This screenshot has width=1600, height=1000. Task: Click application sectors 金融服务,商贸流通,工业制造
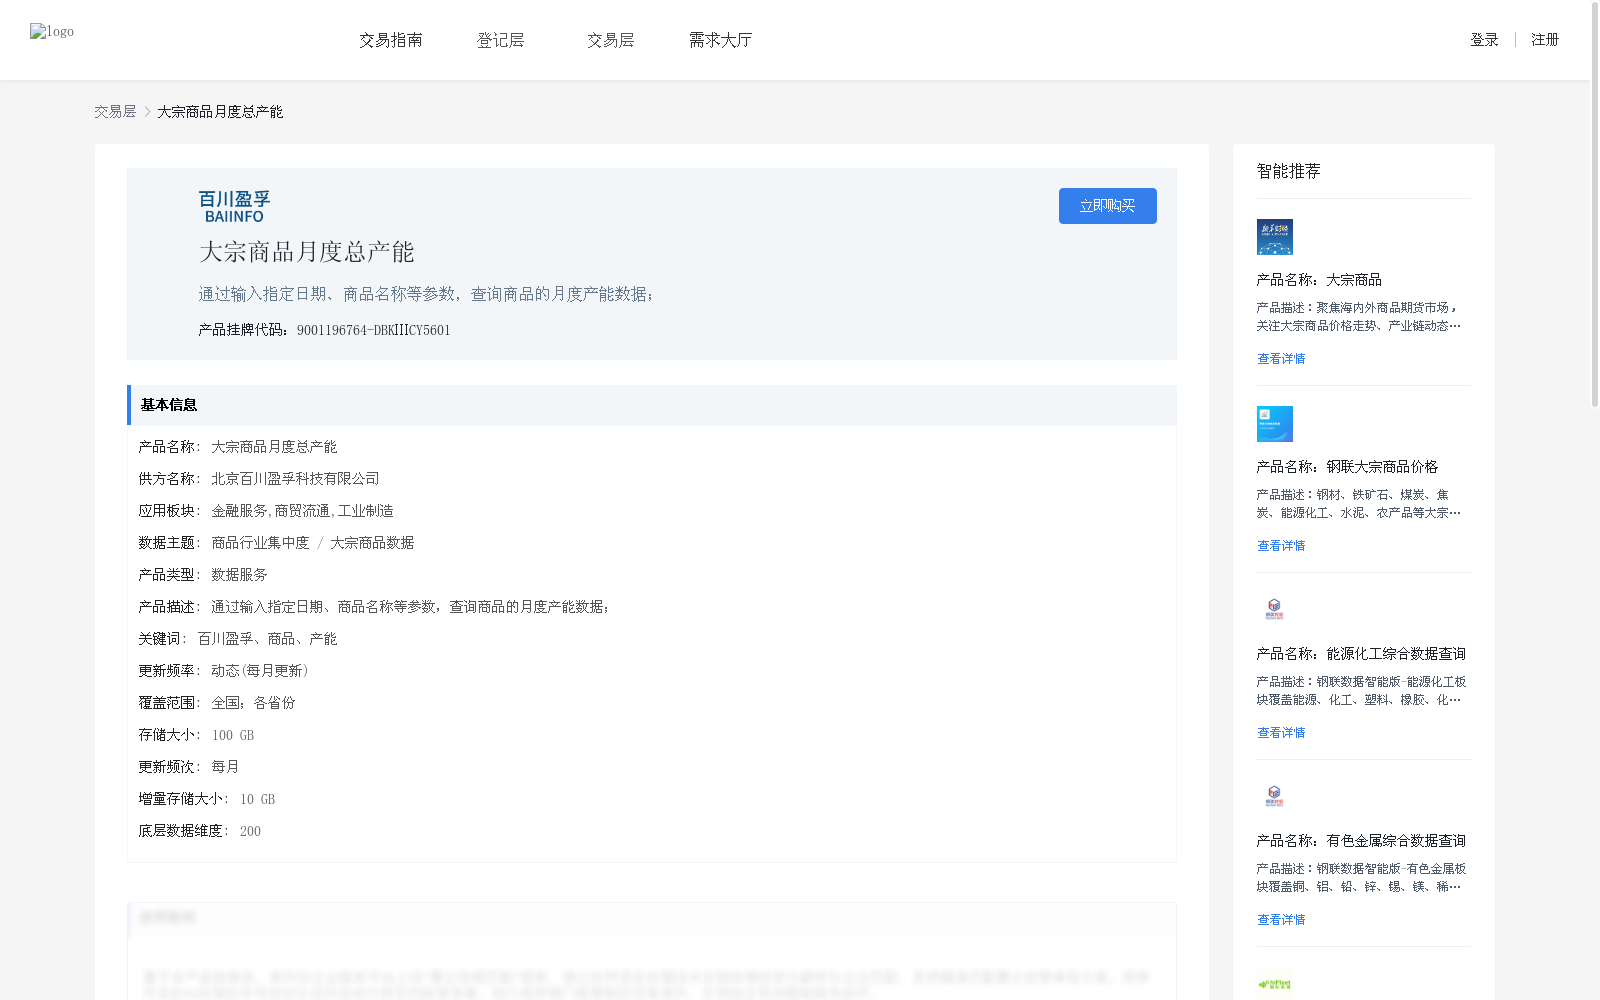coord(302,511)
